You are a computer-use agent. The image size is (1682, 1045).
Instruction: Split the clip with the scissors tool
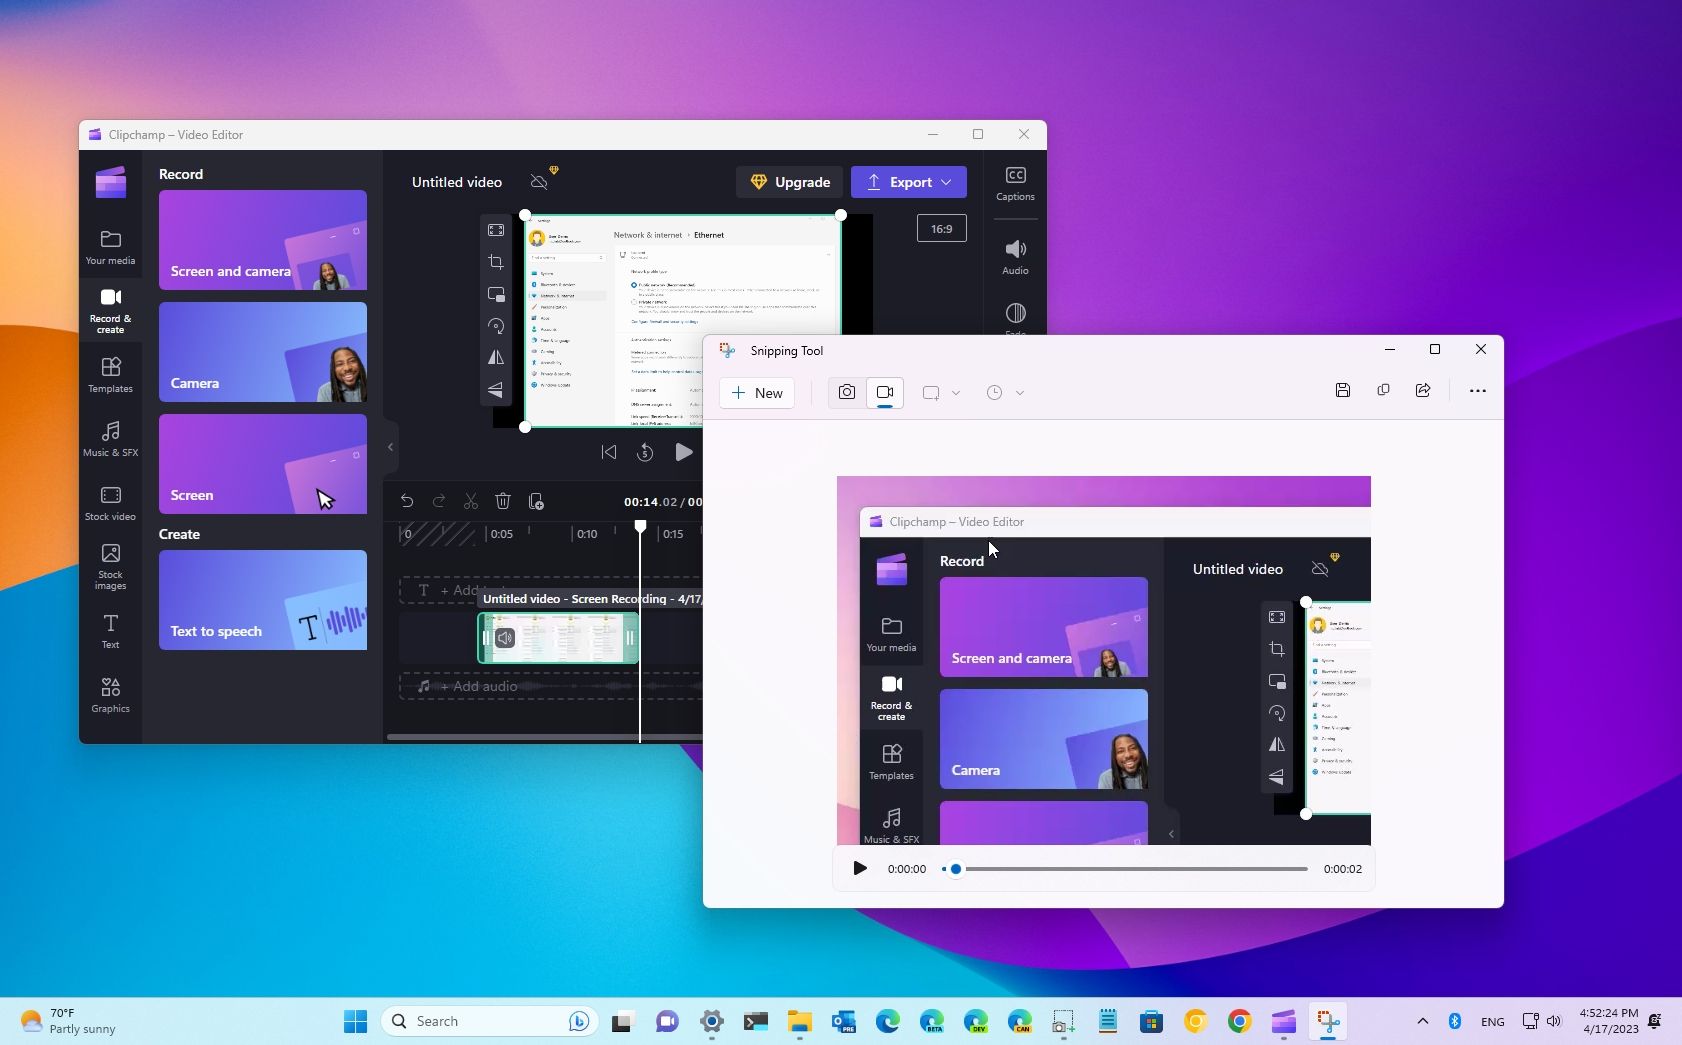click(470, 501)
